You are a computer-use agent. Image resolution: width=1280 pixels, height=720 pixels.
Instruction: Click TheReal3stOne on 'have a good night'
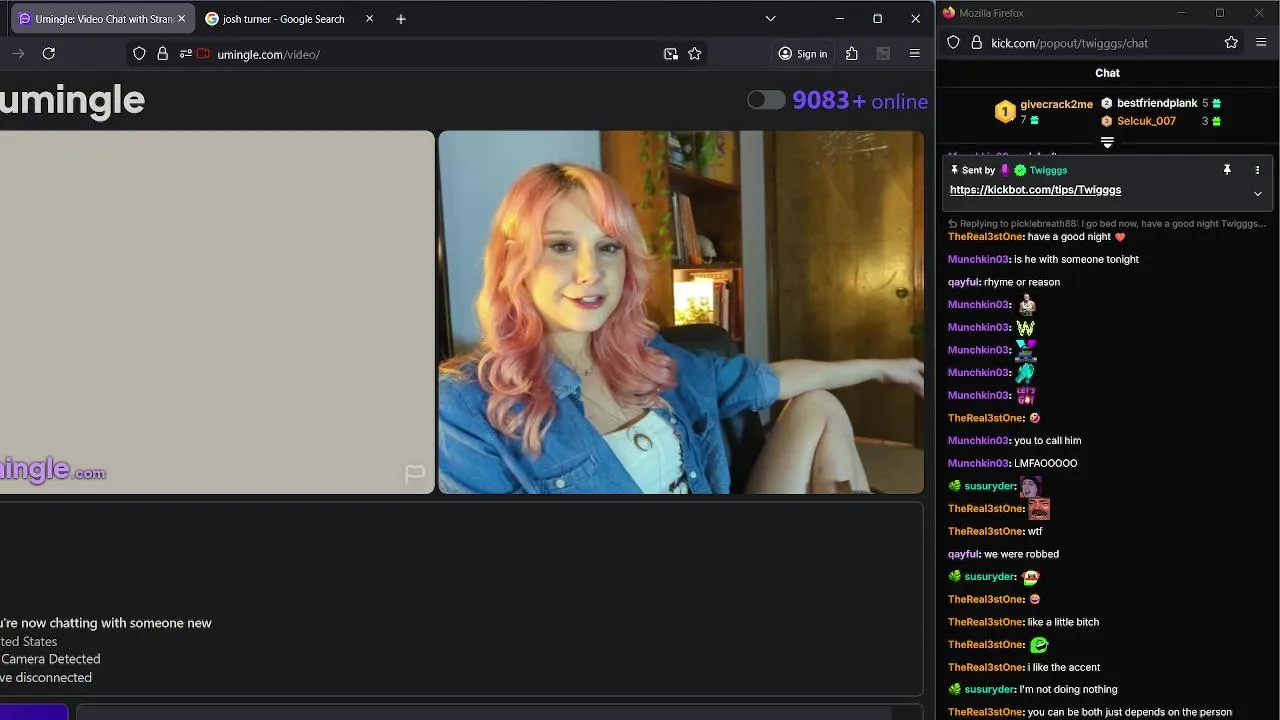coord(986,237)
